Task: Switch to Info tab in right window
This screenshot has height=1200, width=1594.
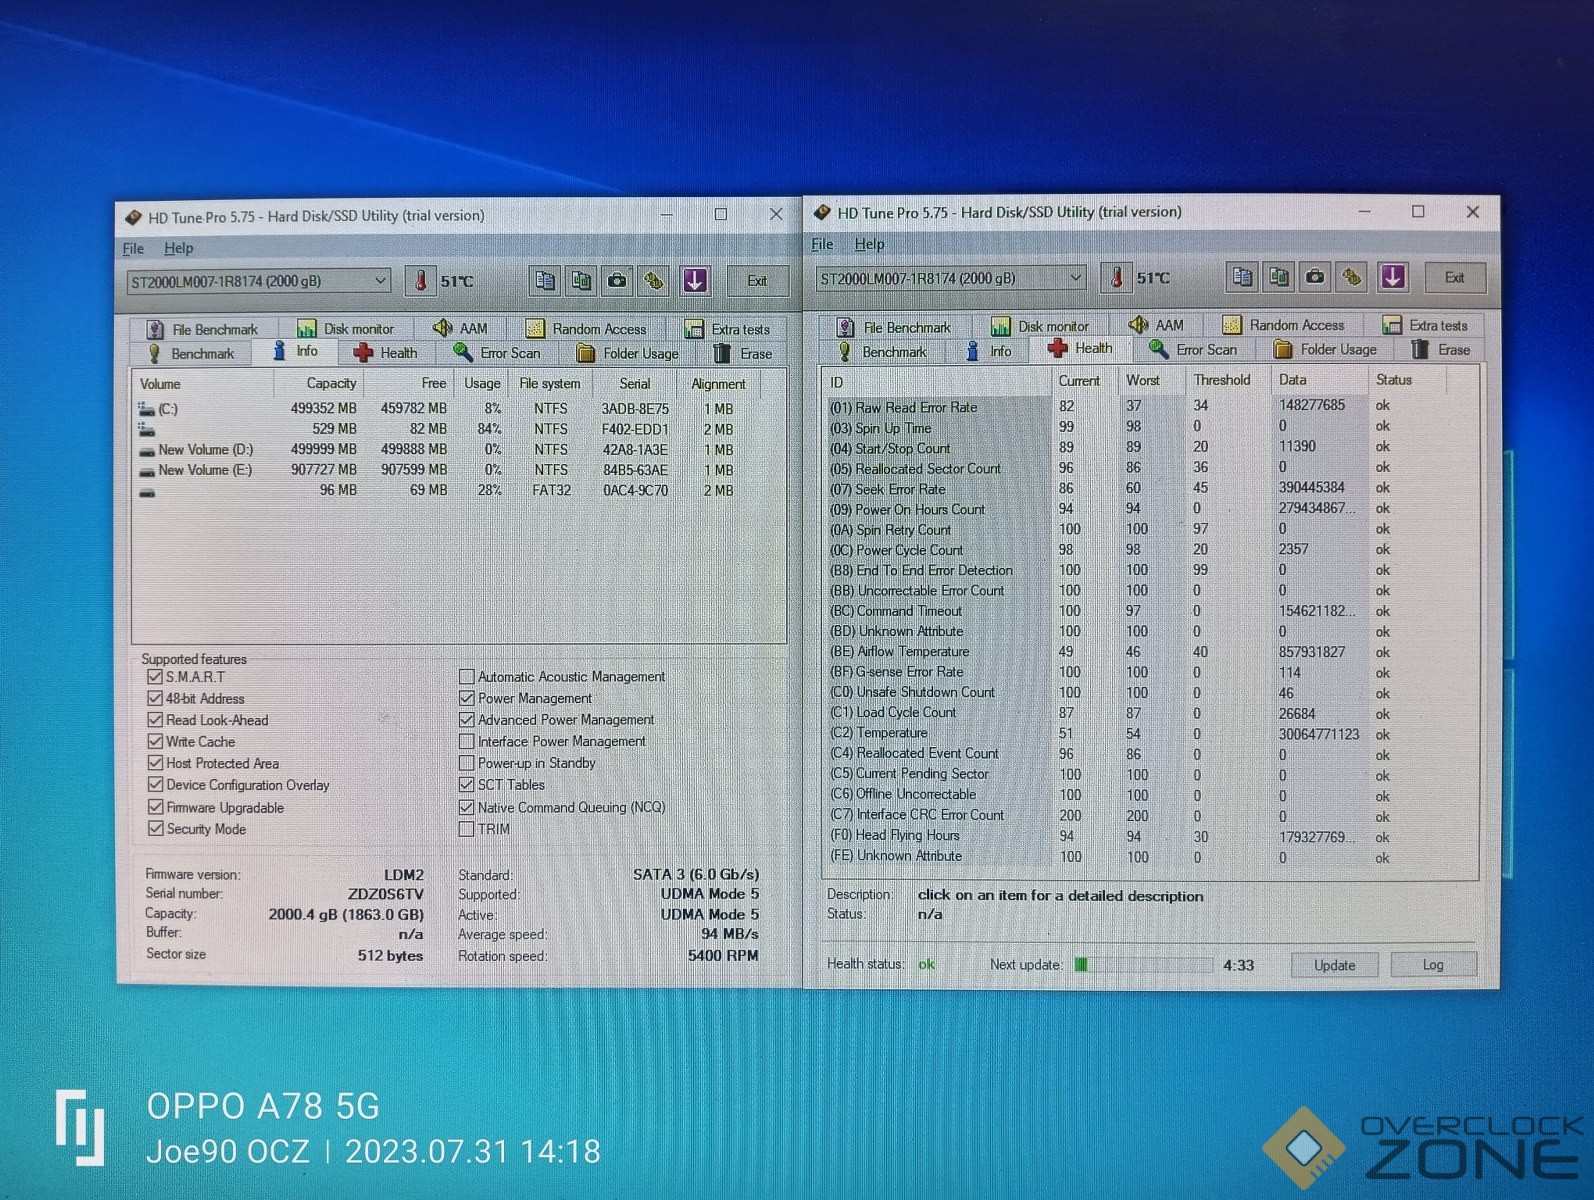Action: (989, 351)
